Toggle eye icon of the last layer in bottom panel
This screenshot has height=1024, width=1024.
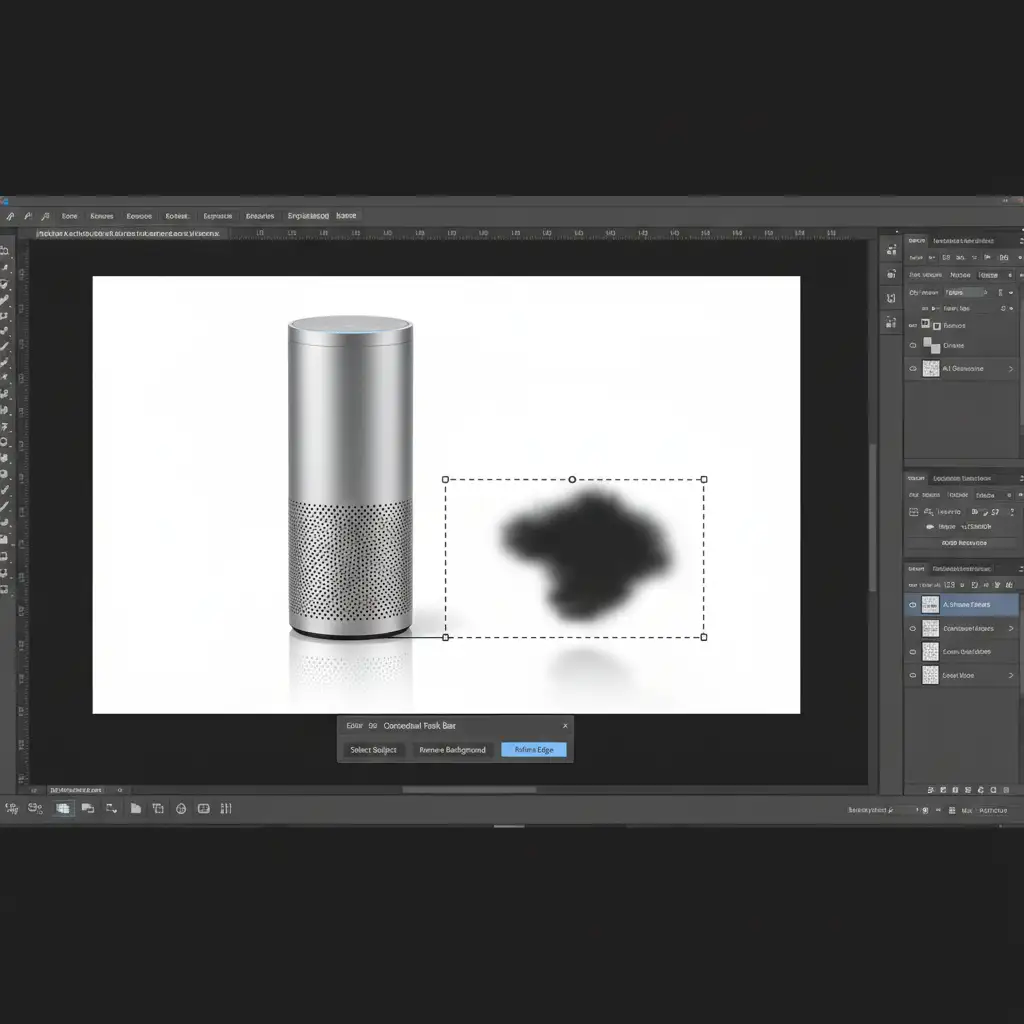[x=912, y=676]
